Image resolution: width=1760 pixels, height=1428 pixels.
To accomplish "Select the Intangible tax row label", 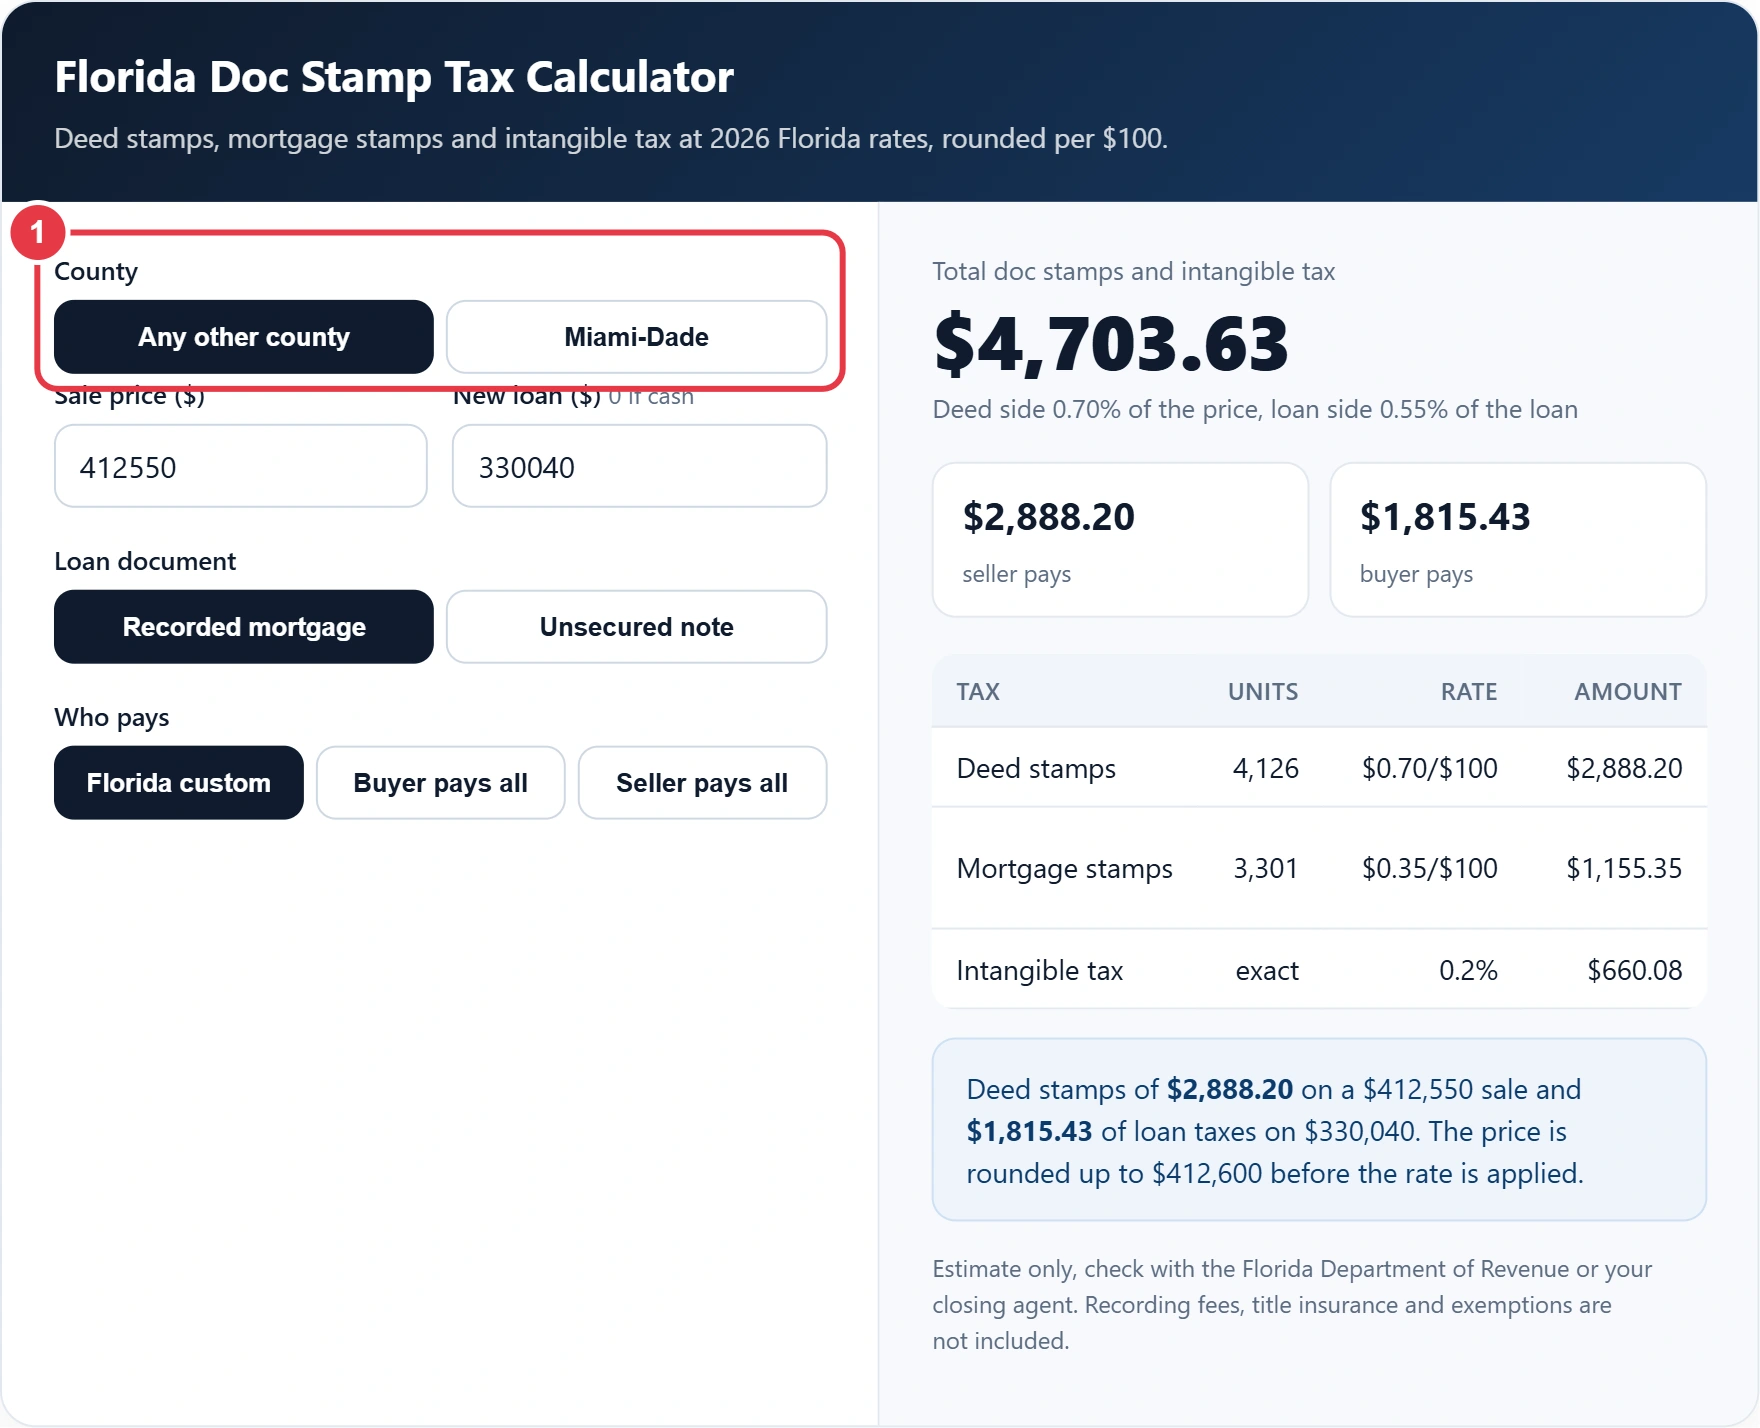I will 1040,970.
